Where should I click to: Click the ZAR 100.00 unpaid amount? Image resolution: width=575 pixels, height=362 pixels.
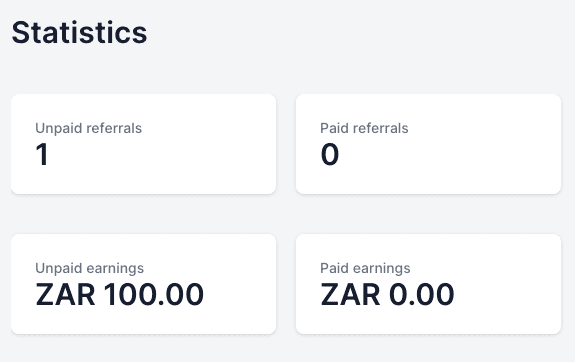[x=120, y=294]
